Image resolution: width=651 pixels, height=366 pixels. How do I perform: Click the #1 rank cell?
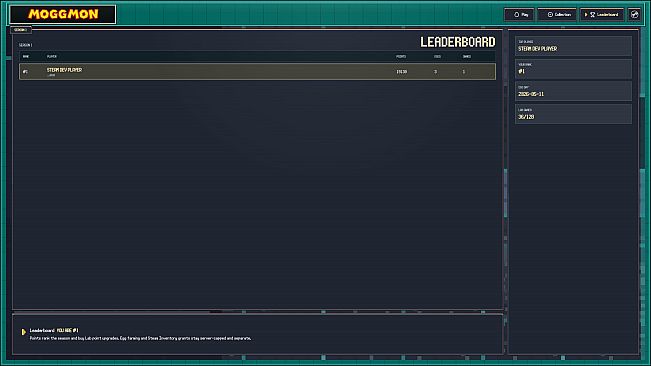click(x=25, y=72)
